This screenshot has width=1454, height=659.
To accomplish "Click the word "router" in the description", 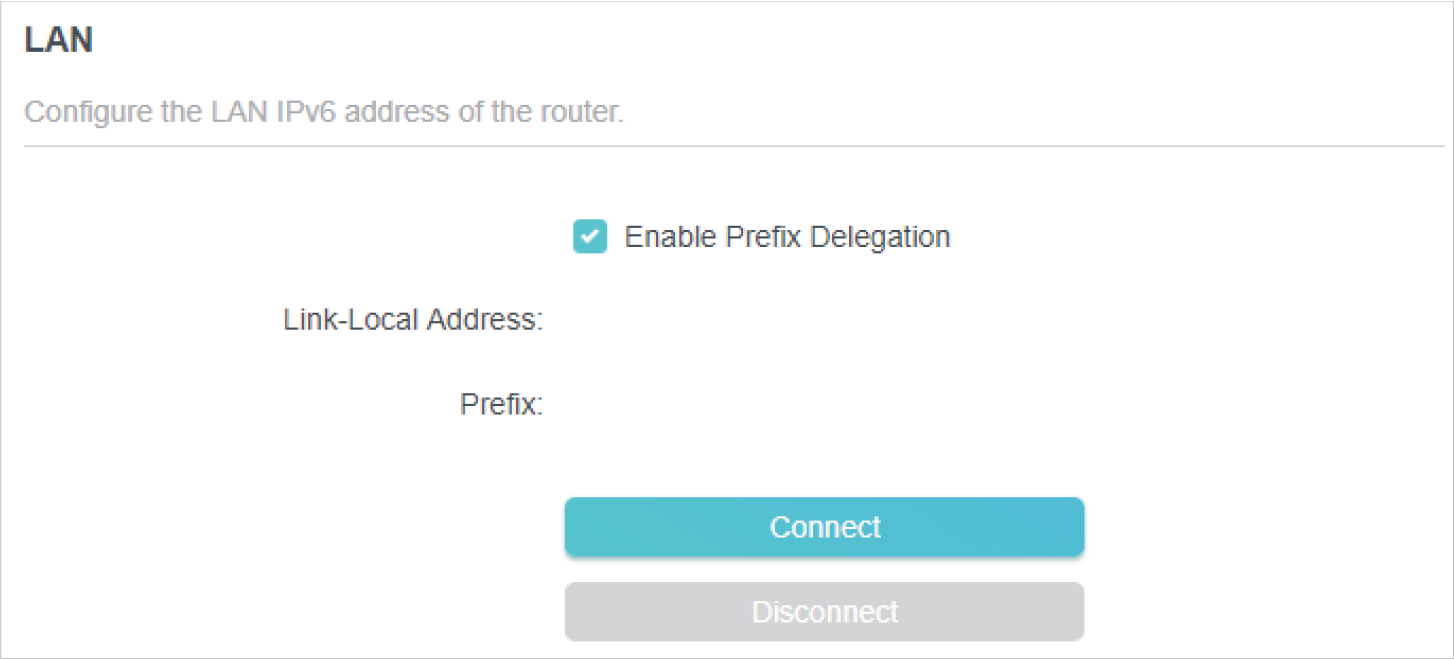I will click(x=583, y=111).
